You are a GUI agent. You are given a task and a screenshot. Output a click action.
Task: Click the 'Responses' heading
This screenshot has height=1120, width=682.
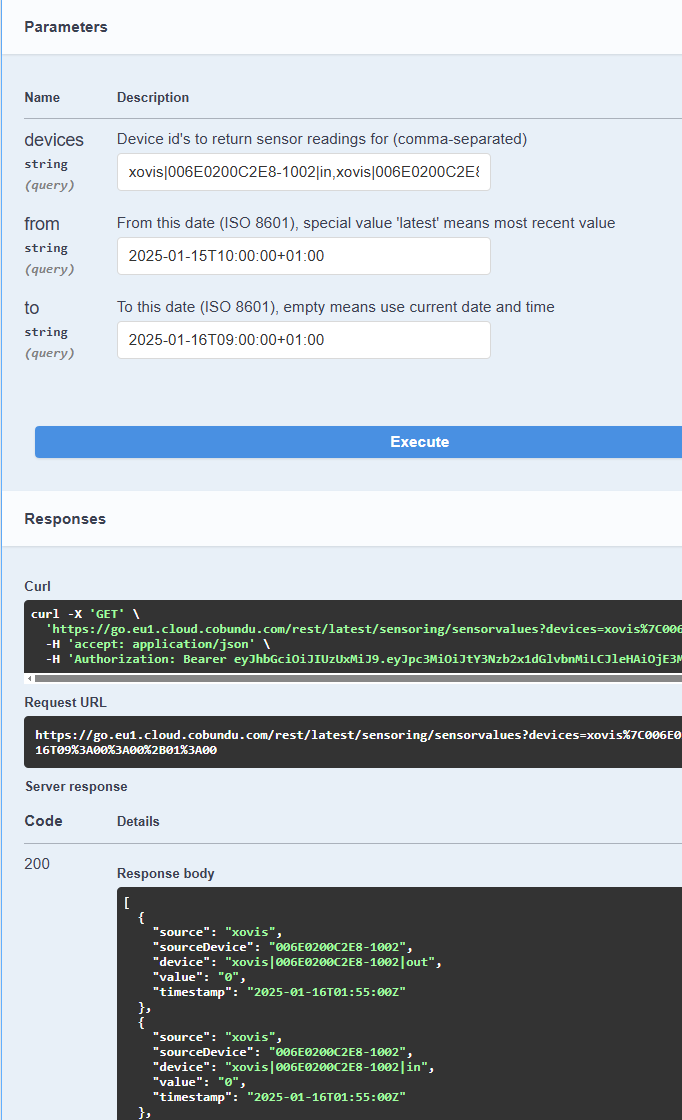(65, 519)
